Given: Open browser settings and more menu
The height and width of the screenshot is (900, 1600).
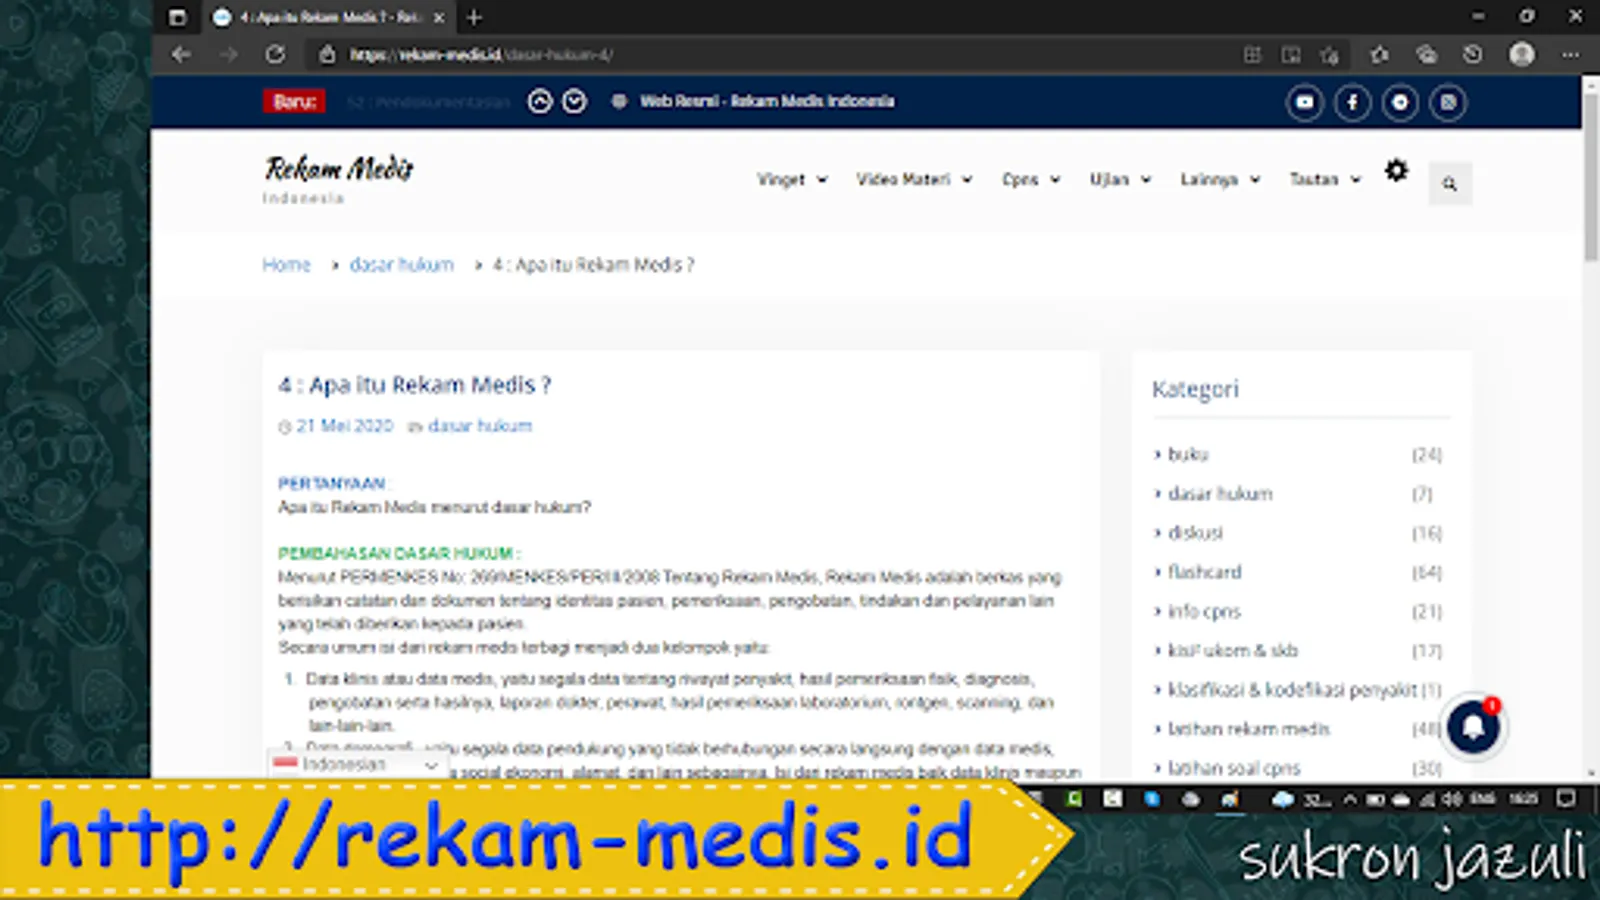Looking at the screenshot, I should pos(1571,55).
